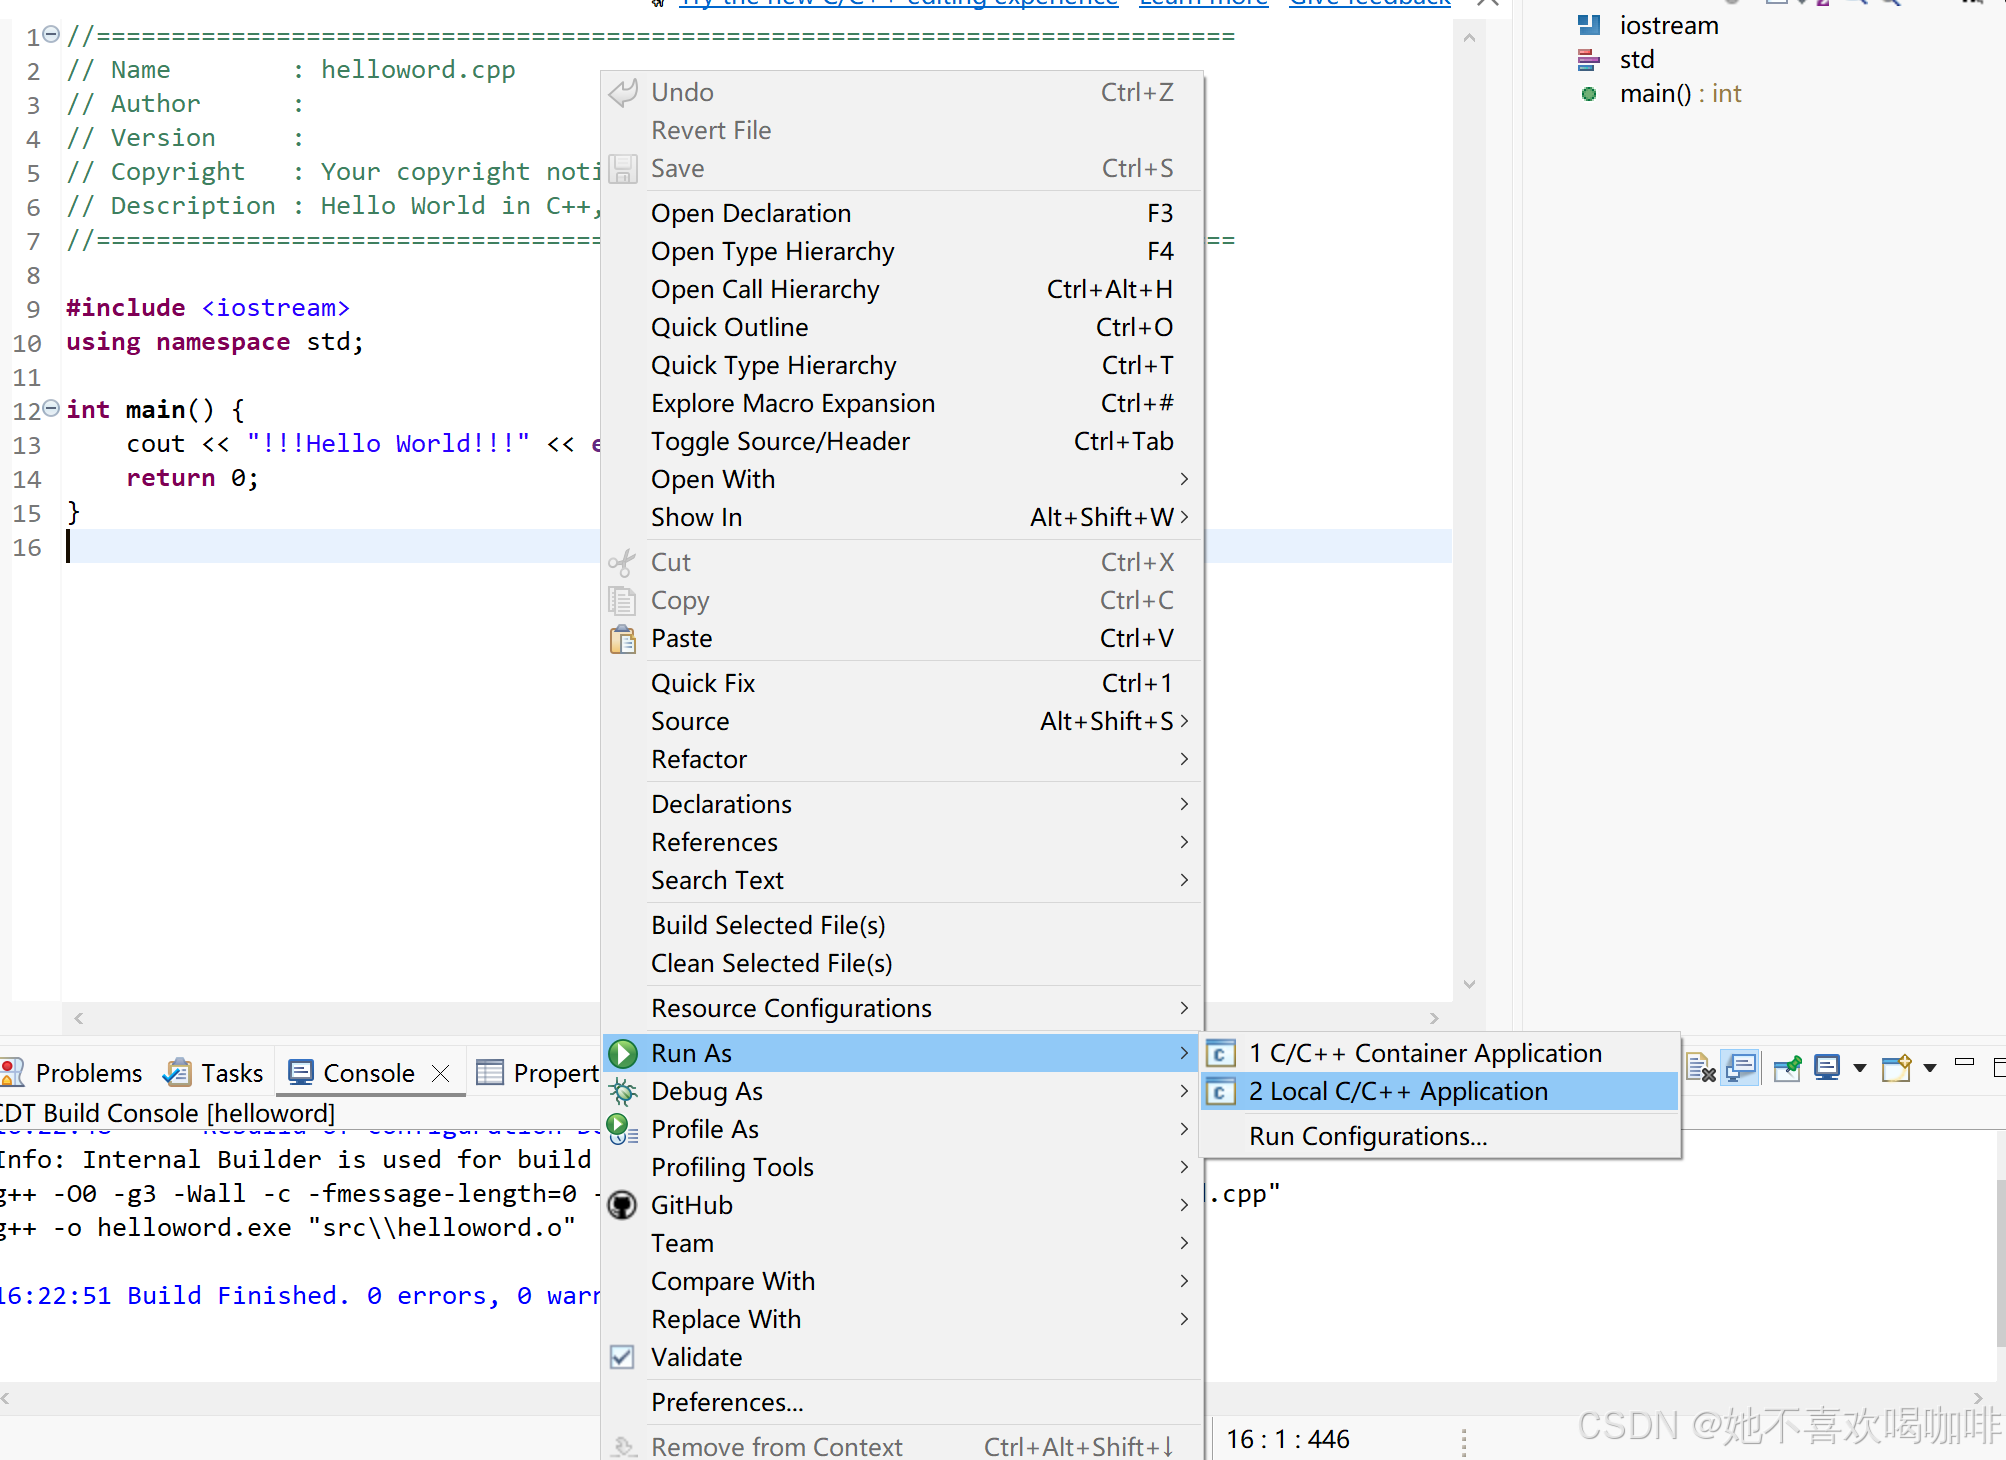
Task: Toggle the Validate checkbox in menu
Action: tap(622, 1358)
